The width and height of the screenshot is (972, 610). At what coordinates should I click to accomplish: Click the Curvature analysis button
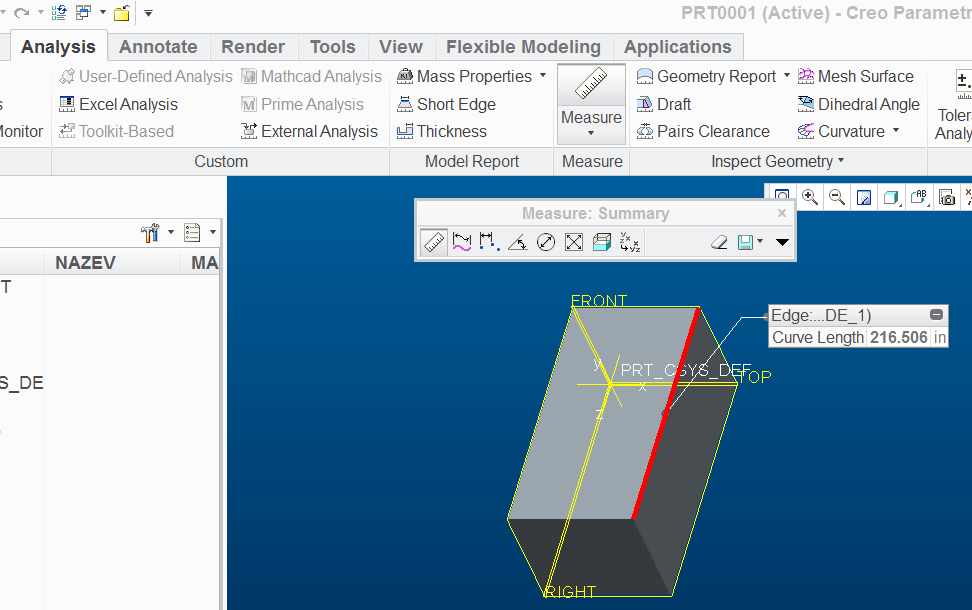coord(842,131)
